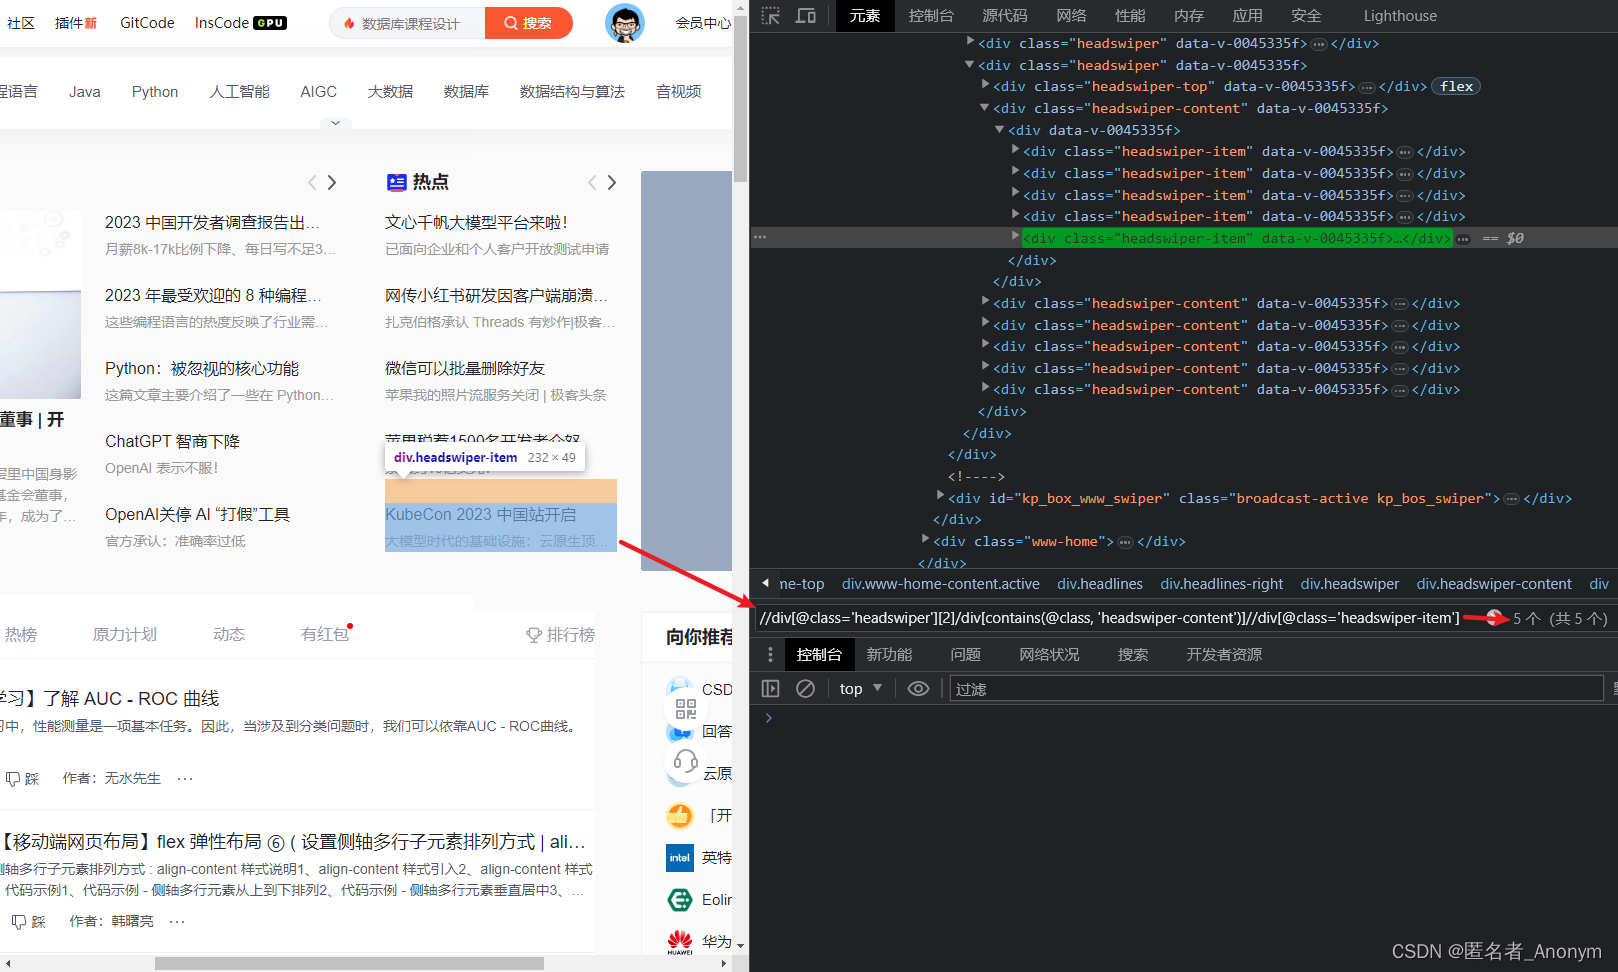Click the customer service headset icon

[685, 762]
